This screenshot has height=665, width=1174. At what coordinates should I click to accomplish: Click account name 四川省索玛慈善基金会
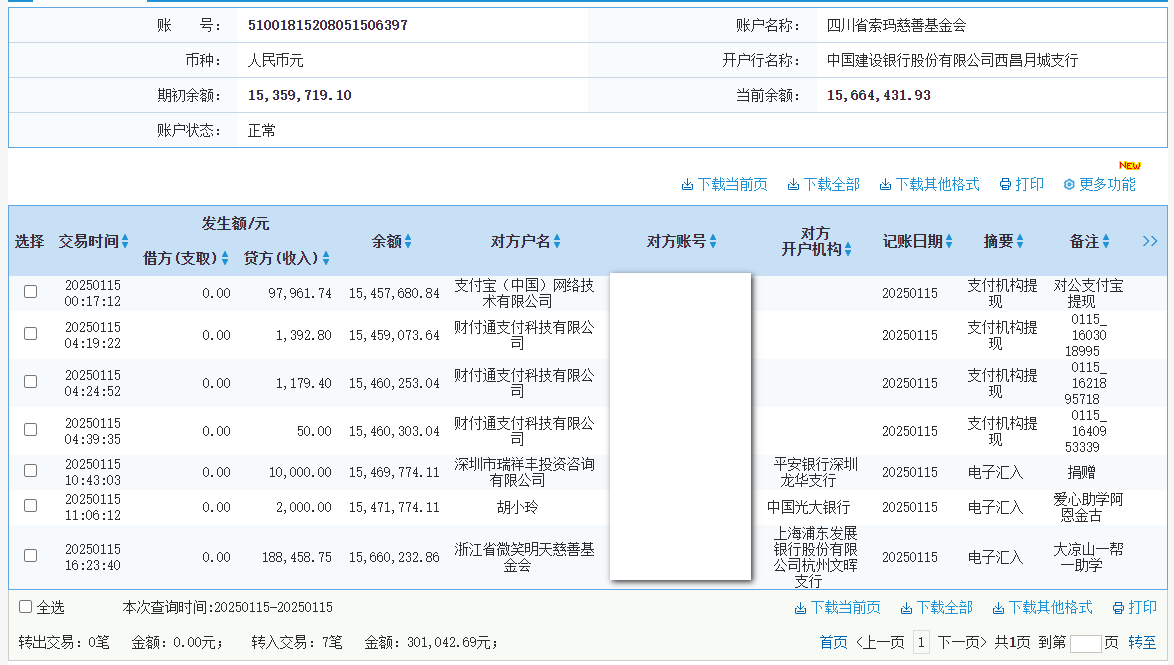tap(896, 25)
